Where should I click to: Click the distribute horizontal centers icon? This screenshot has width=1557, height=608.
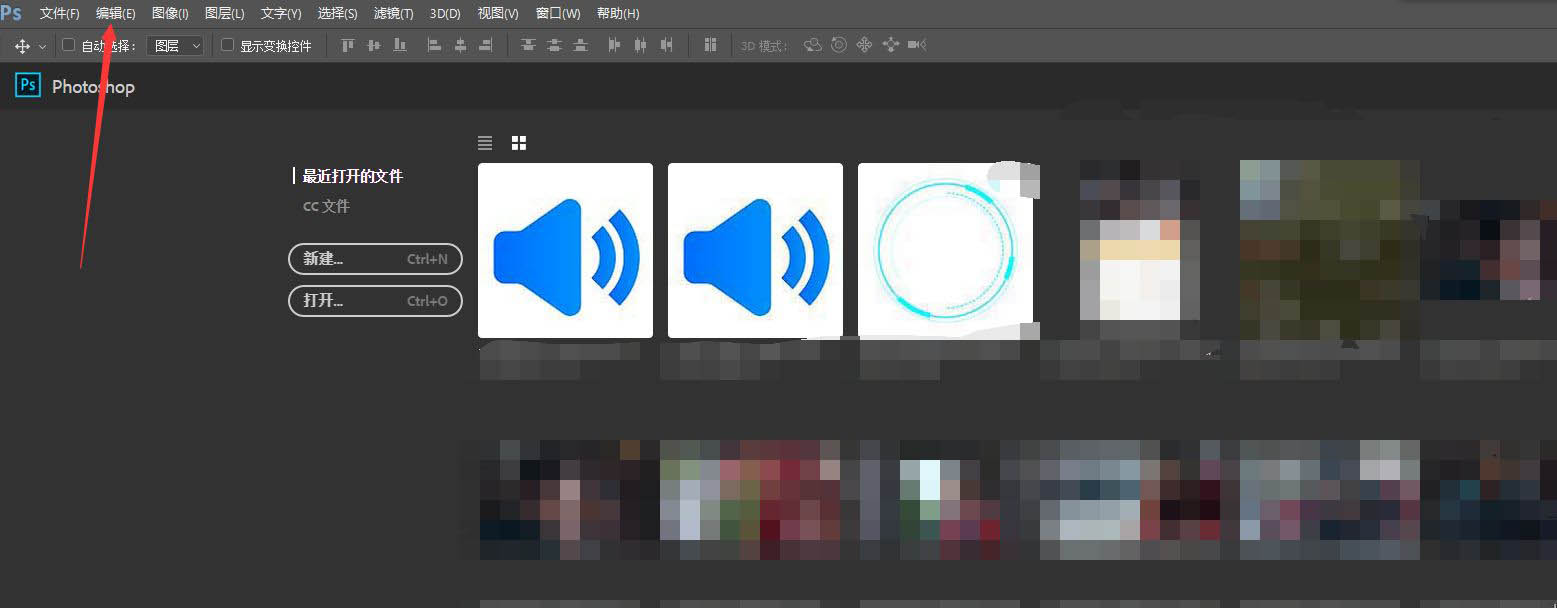641,45
